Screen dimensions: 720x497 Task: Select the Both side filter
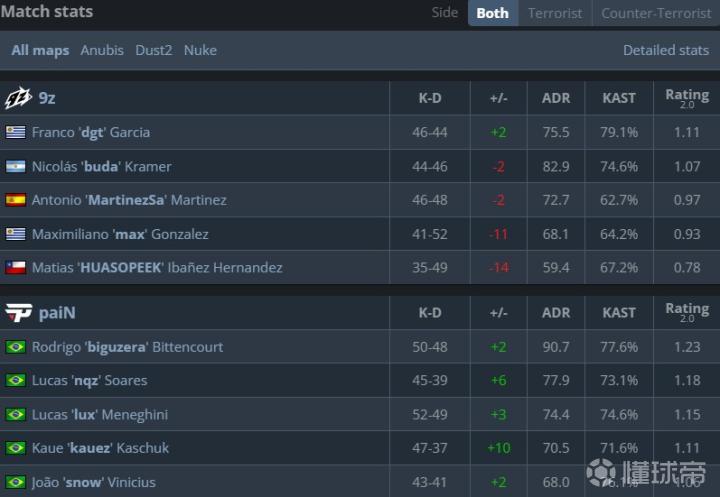click(492, 13)
